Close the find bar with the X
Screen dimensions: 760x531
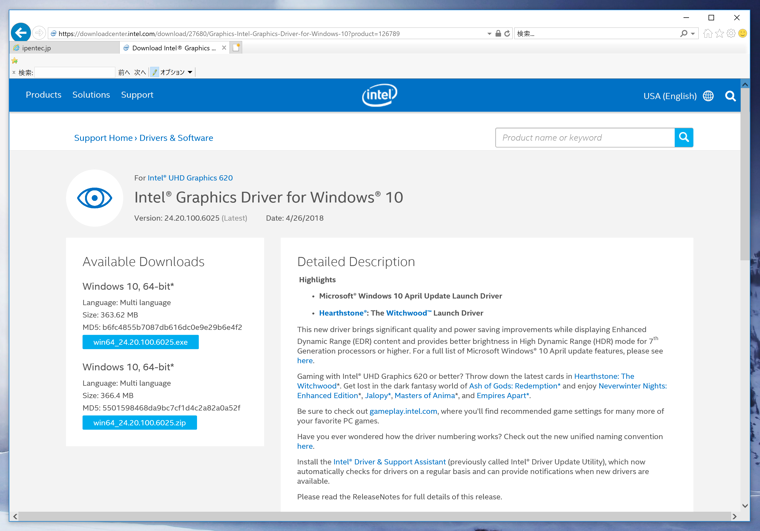point(14,72)
